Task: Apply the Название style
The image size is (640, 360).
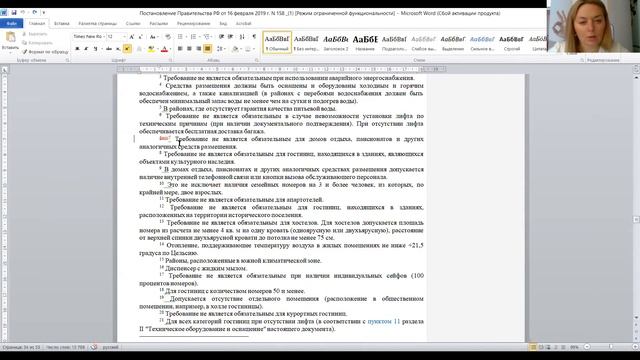Action: [x=365, y=42]
